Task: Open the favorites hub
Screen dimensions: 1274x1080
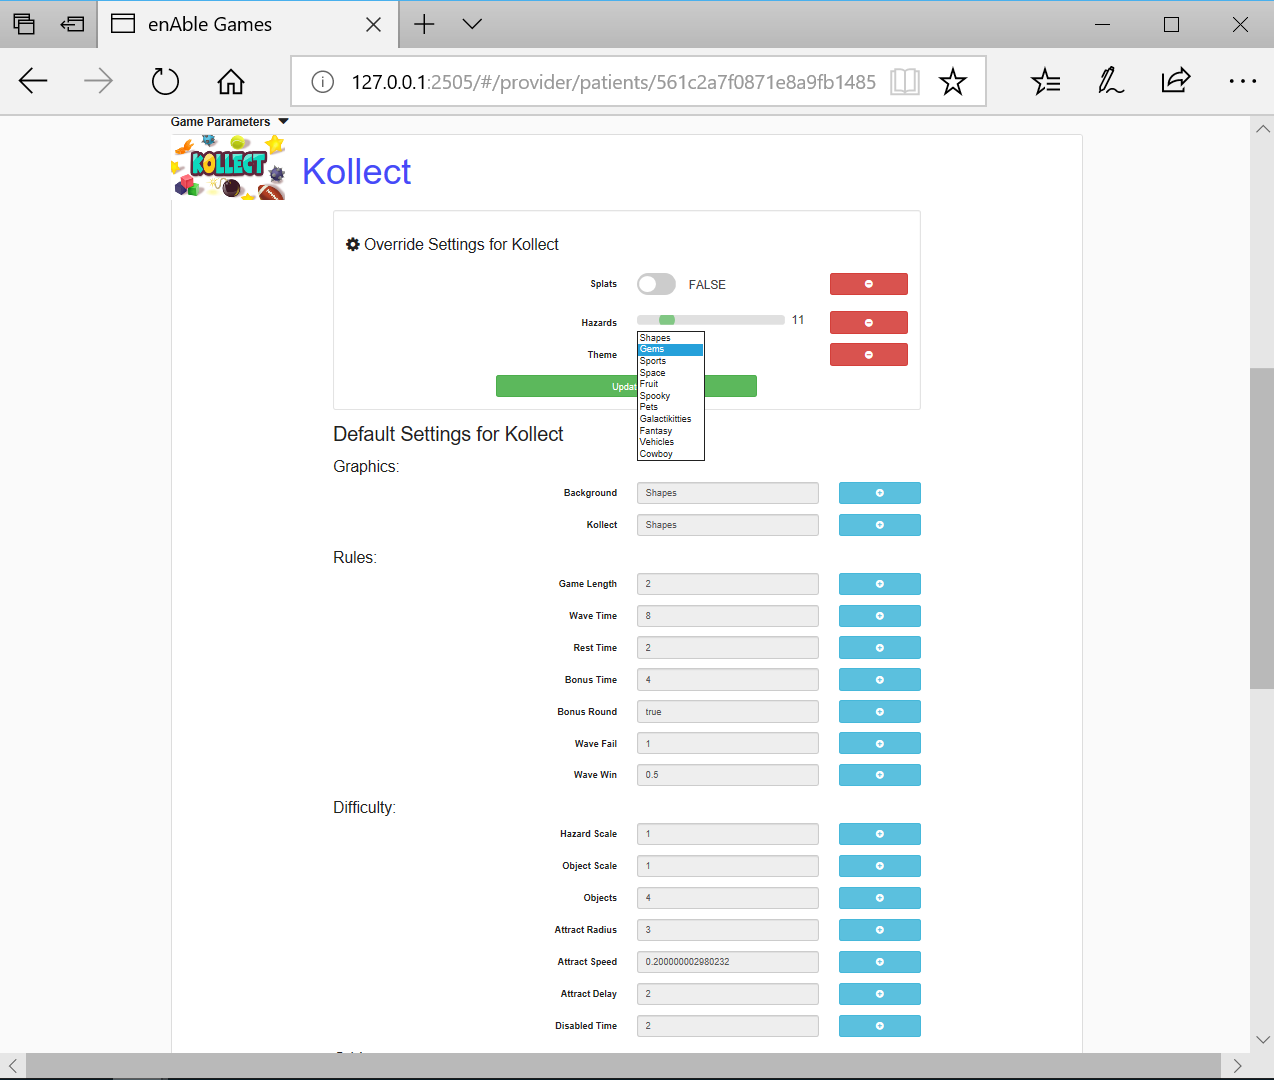Action: click(x=1046, y=81)
